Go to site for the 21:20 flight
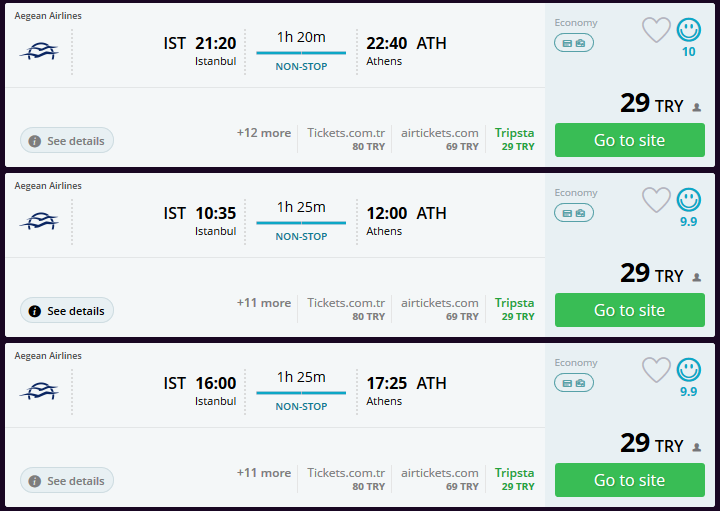 (629, 140)
